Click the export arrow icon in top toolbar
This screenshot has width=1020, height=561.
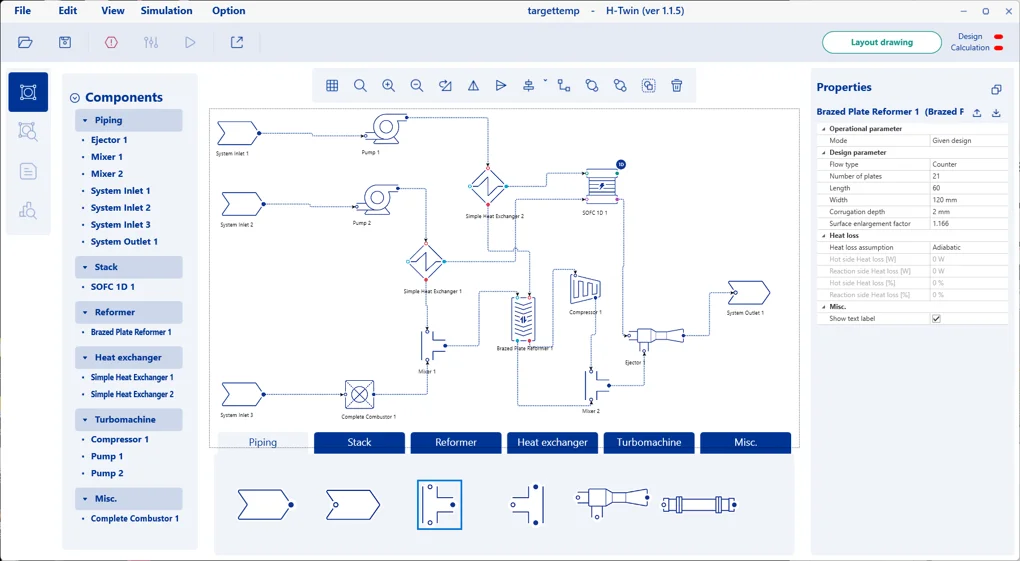tap(237, 42)
